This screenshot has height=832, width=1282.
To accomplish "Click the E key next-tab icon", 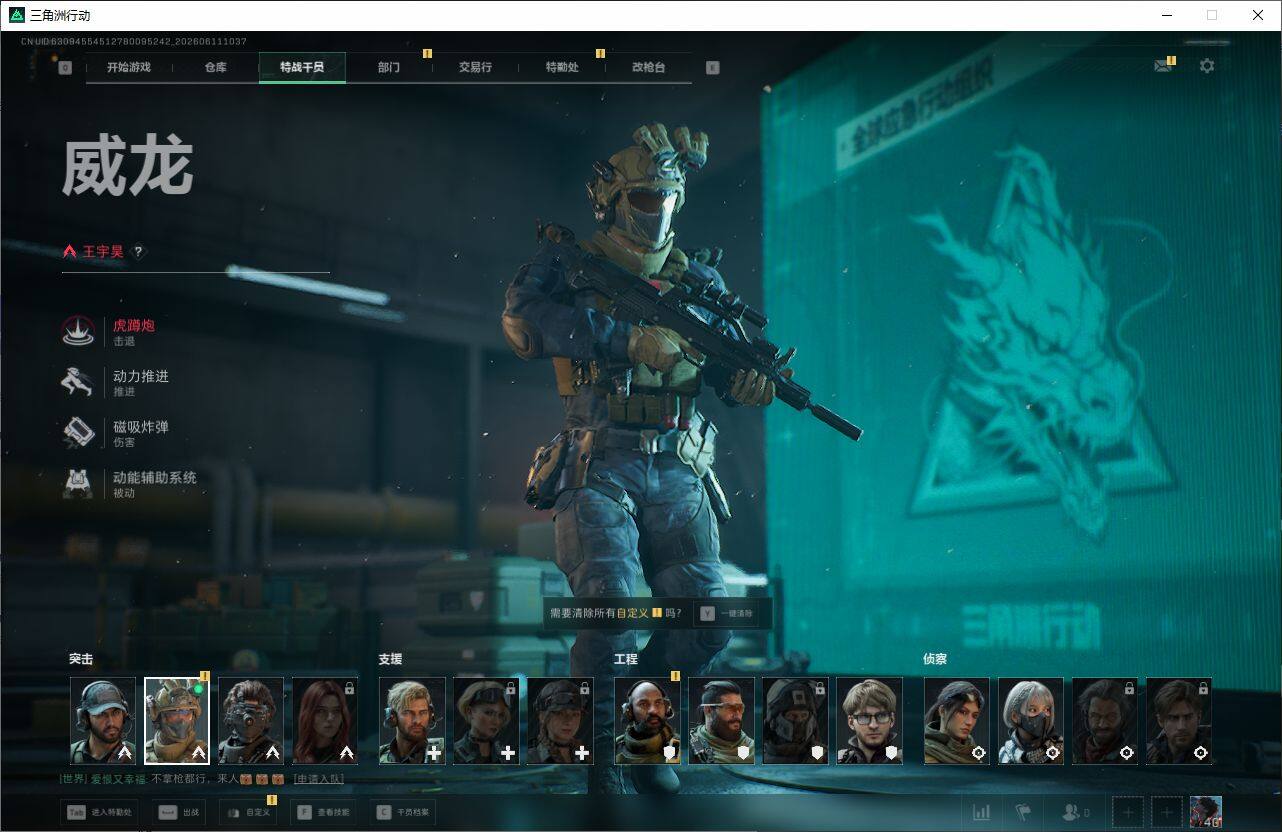I will 712,68.
